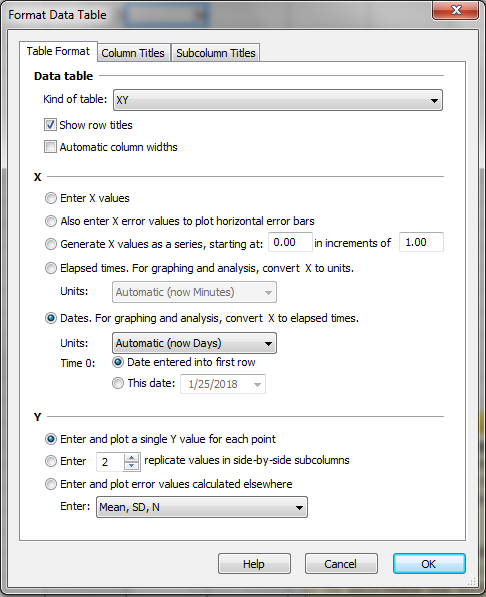Switch to Column Titles tab
The width and height of the screenshot is (486, 597).
(133, 53)
